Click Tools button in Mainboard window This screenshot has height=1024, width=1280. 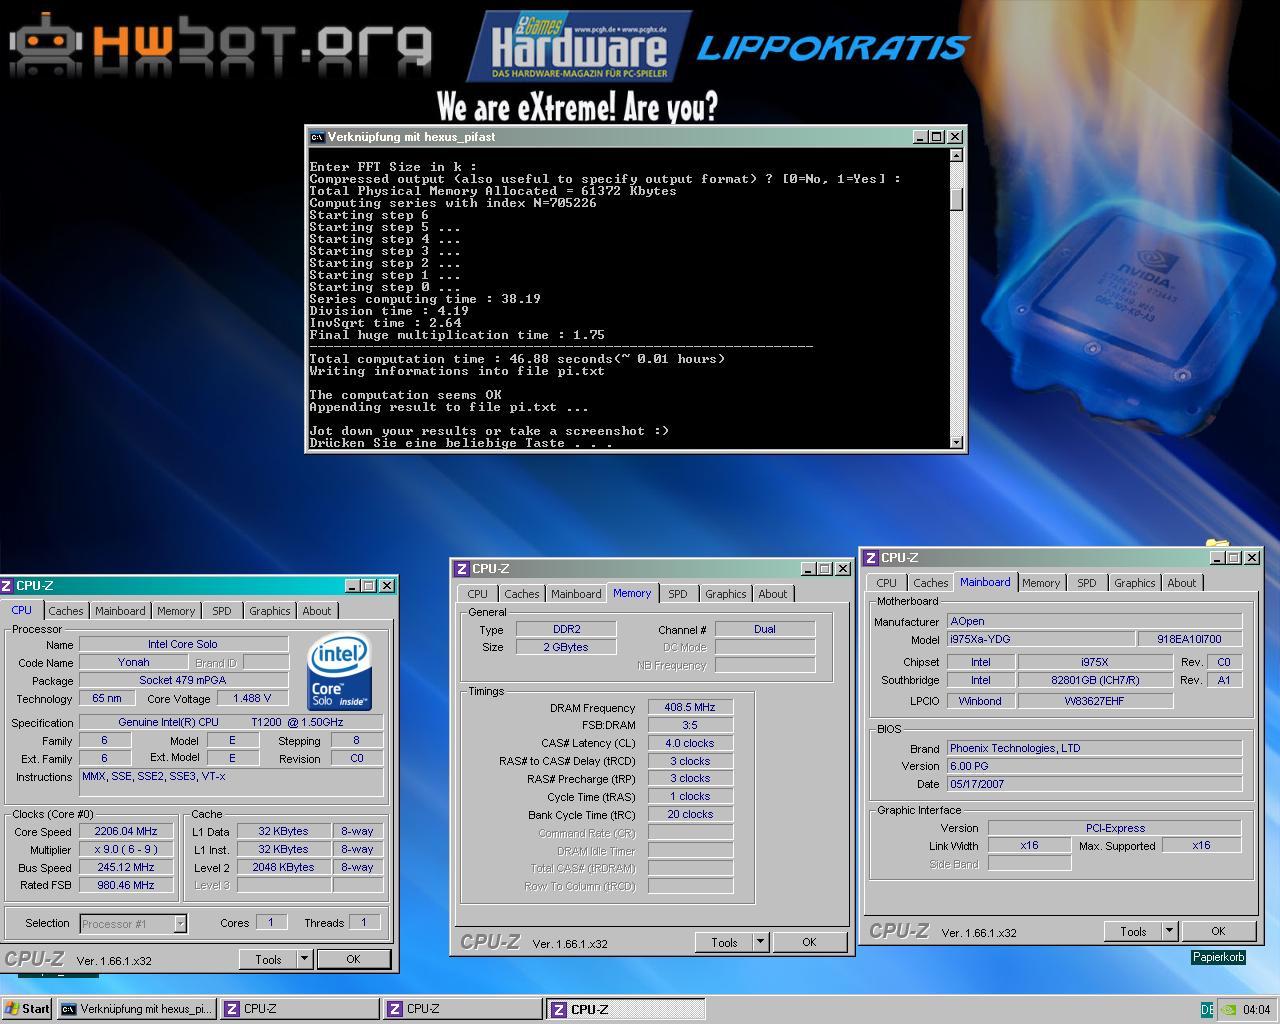pyautogui.click(x=1133, y=931)
